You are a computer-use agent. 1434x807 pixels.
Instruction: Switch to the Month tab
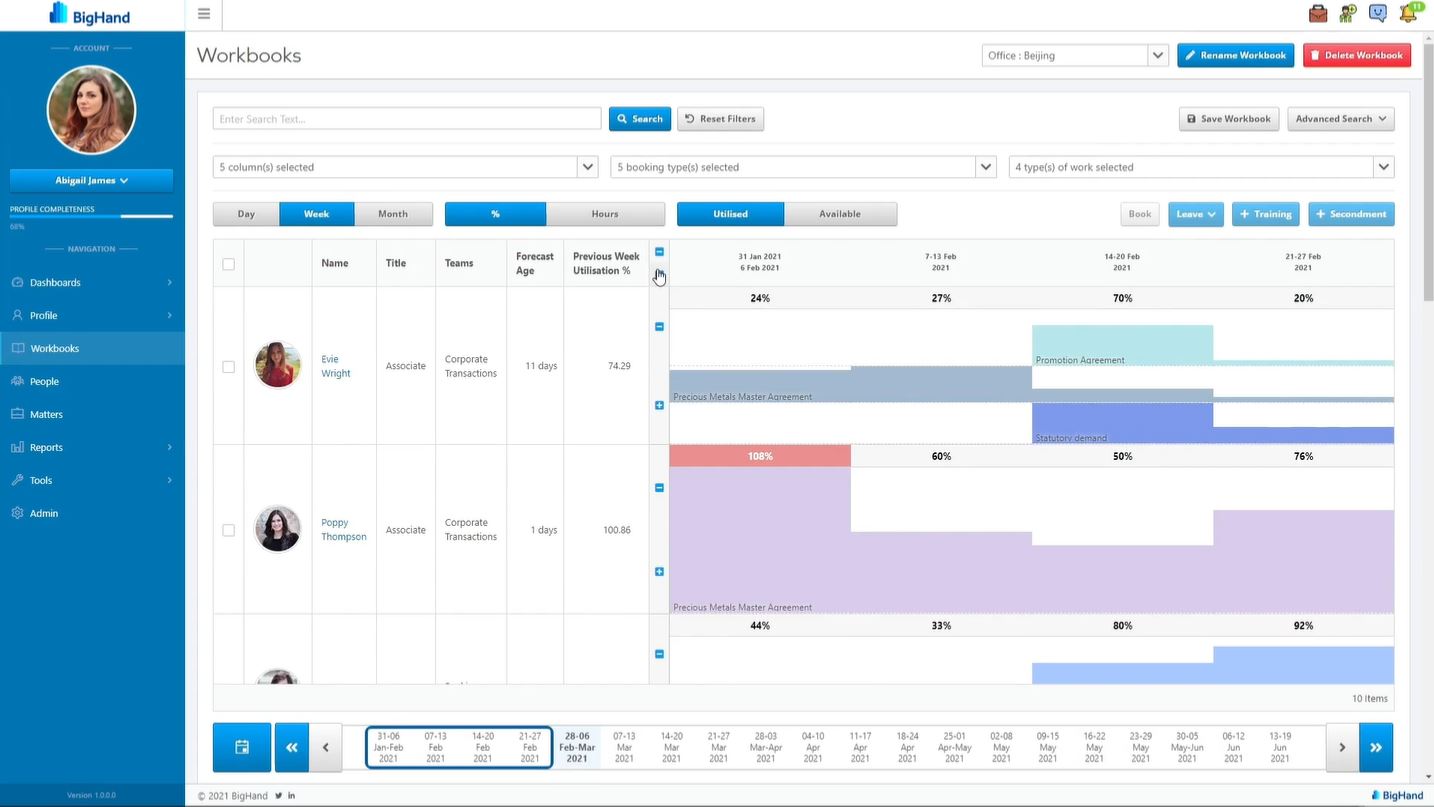(393, 213)
